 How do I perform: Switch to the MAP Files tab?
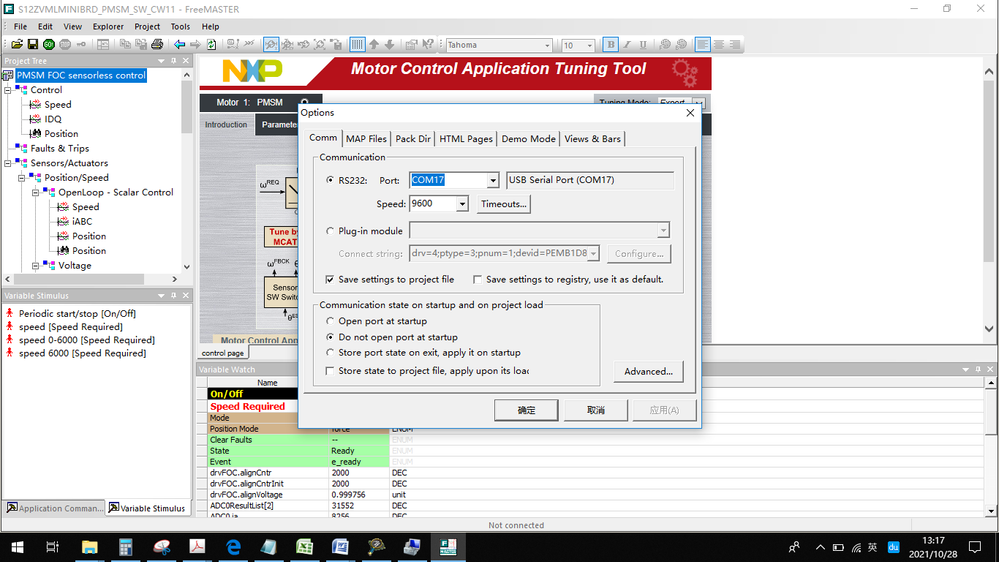click(x=366, y=139)
